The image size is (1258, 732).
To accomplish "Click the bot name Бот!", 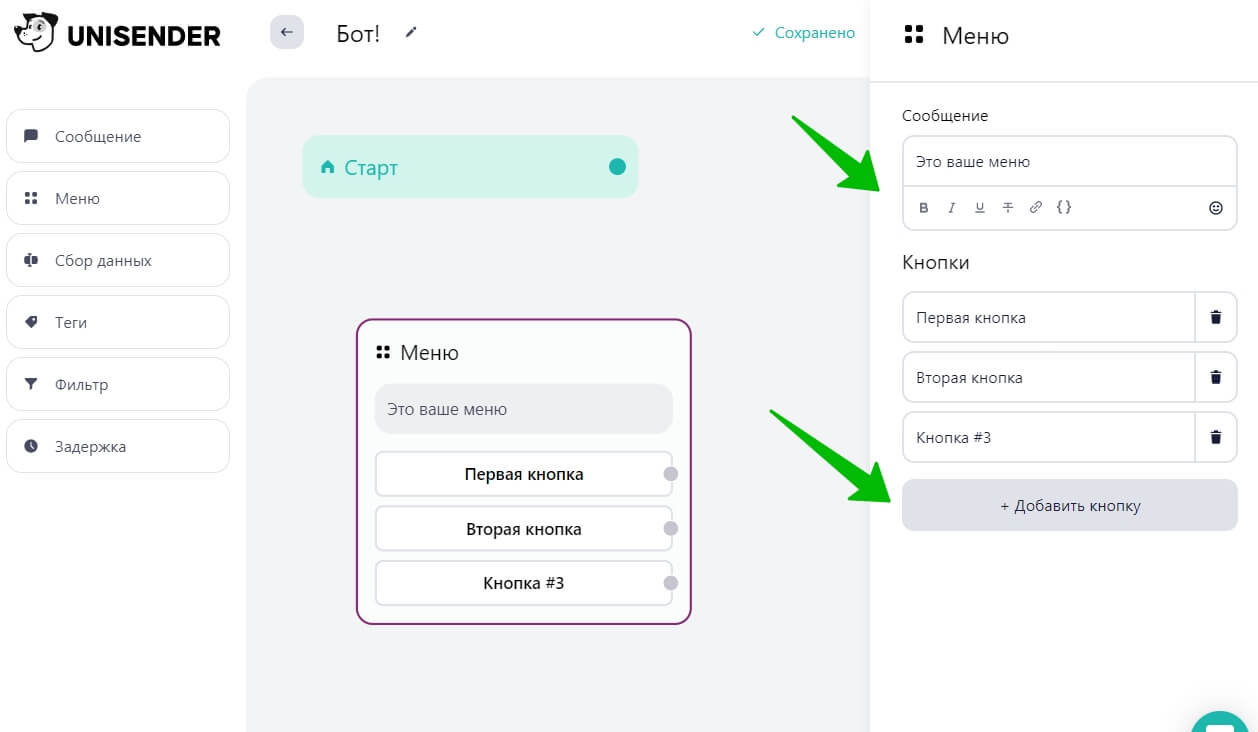I will pyautogui.click(x=358, y=33).
